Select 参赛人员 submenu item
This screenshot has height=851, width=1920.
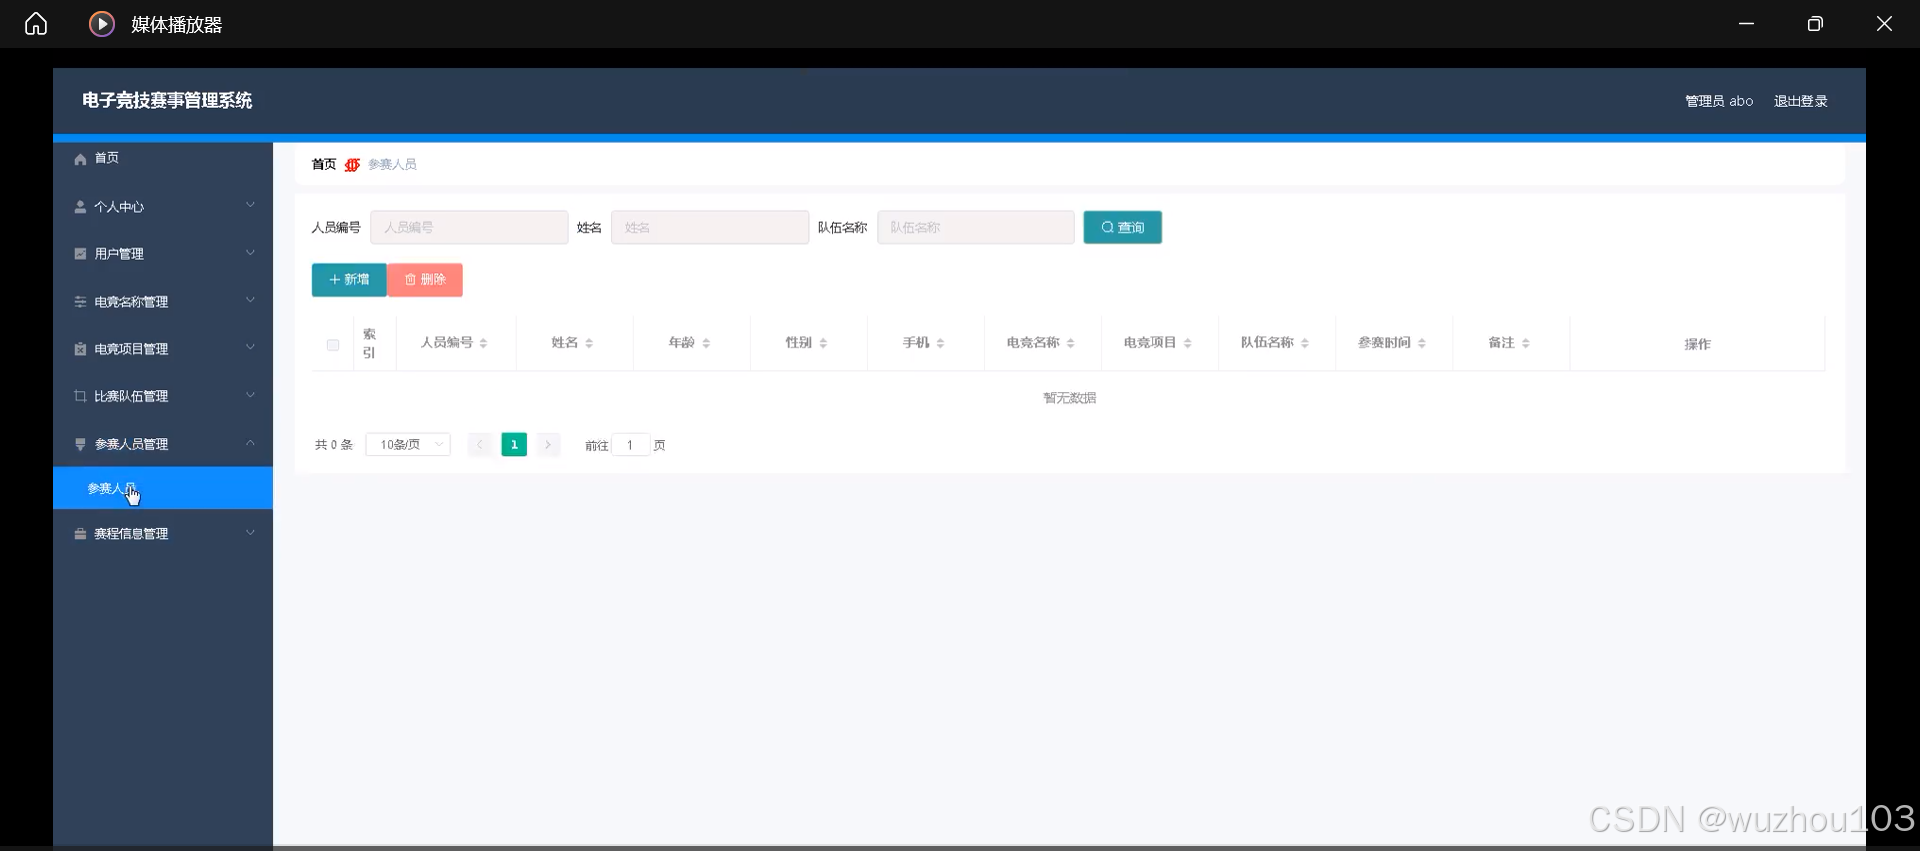point(163,488)
